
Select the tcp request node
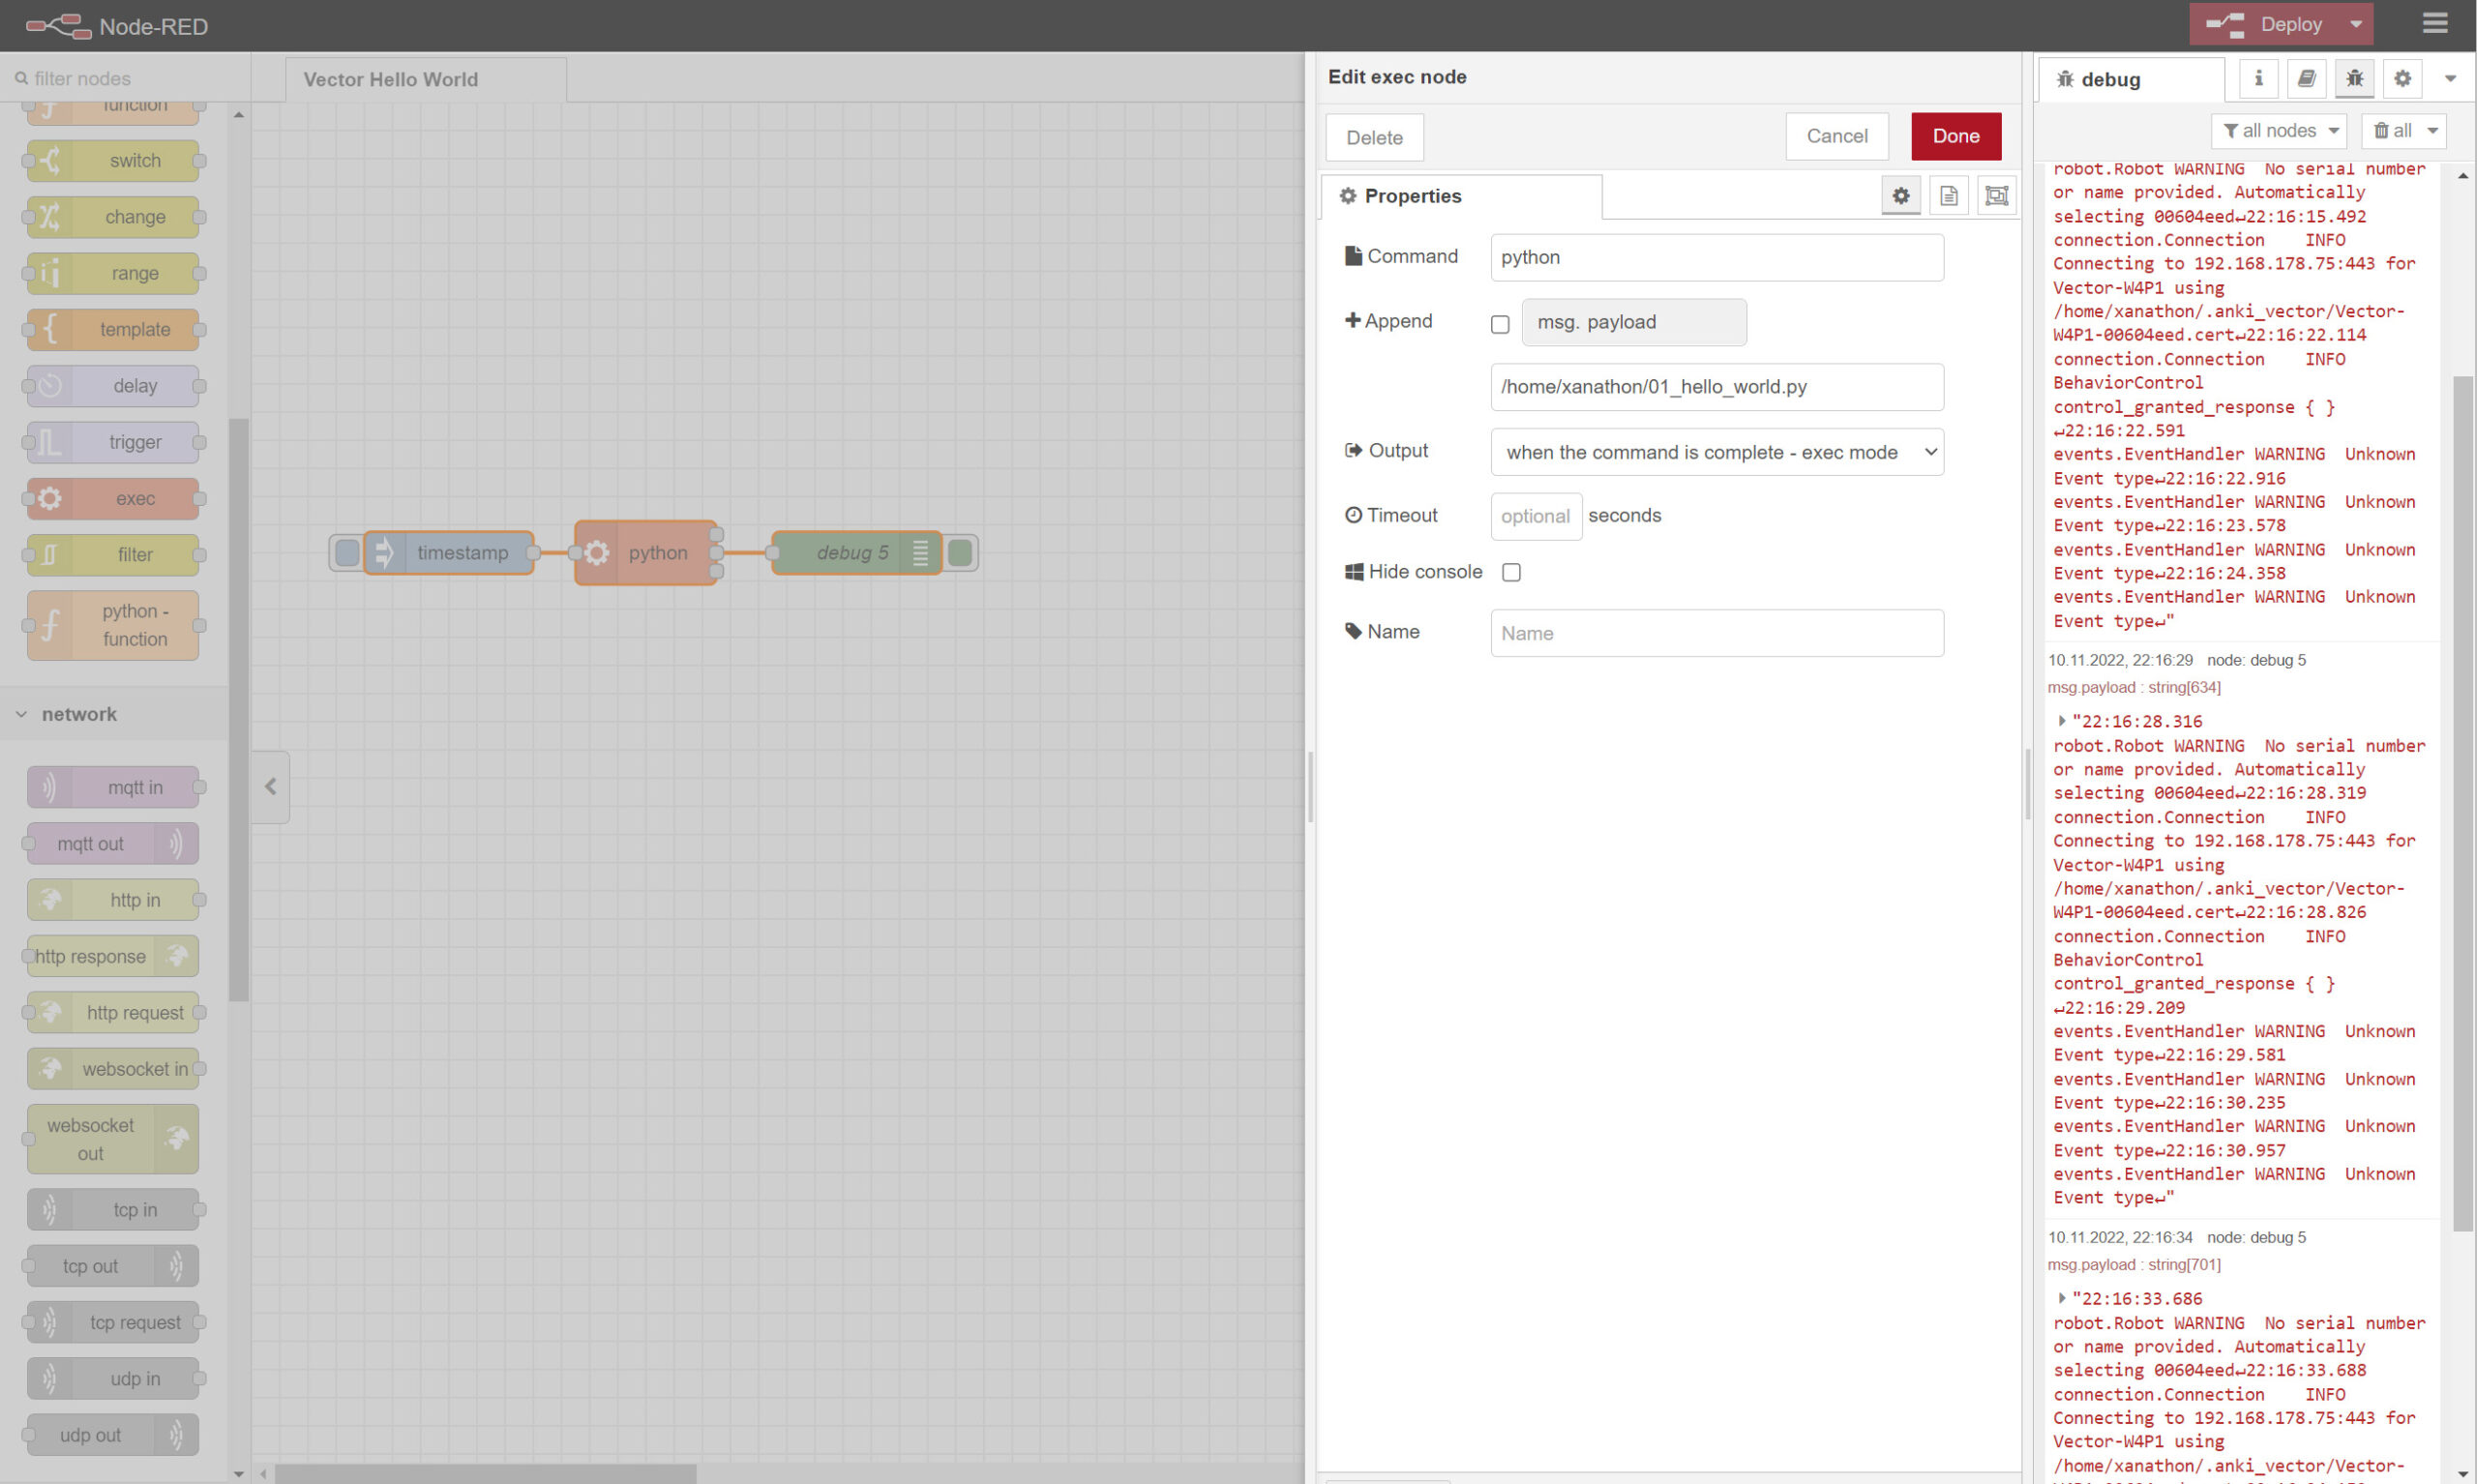(113, 1322)
